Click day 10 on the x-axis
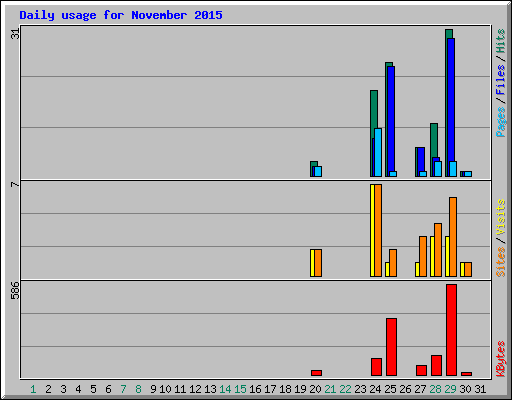The height and width of the screenshot is (400, 512). coord(165,389)
